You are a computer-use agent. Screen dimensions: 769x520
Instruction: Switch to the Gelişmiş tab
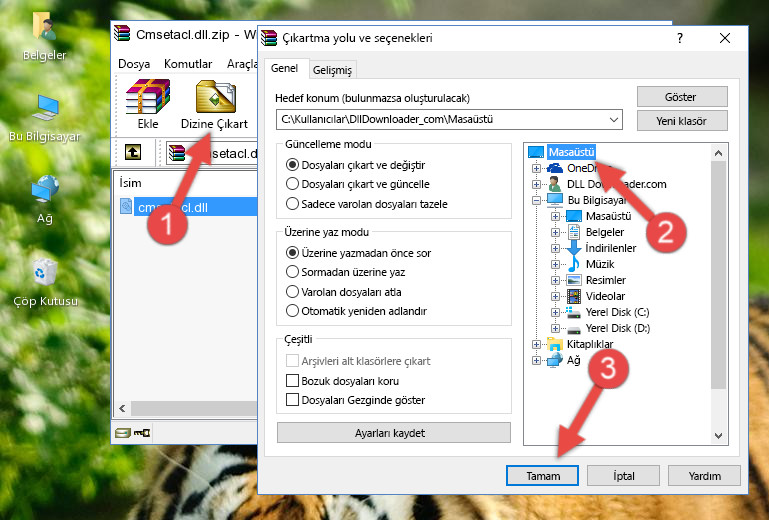(332, 70)
